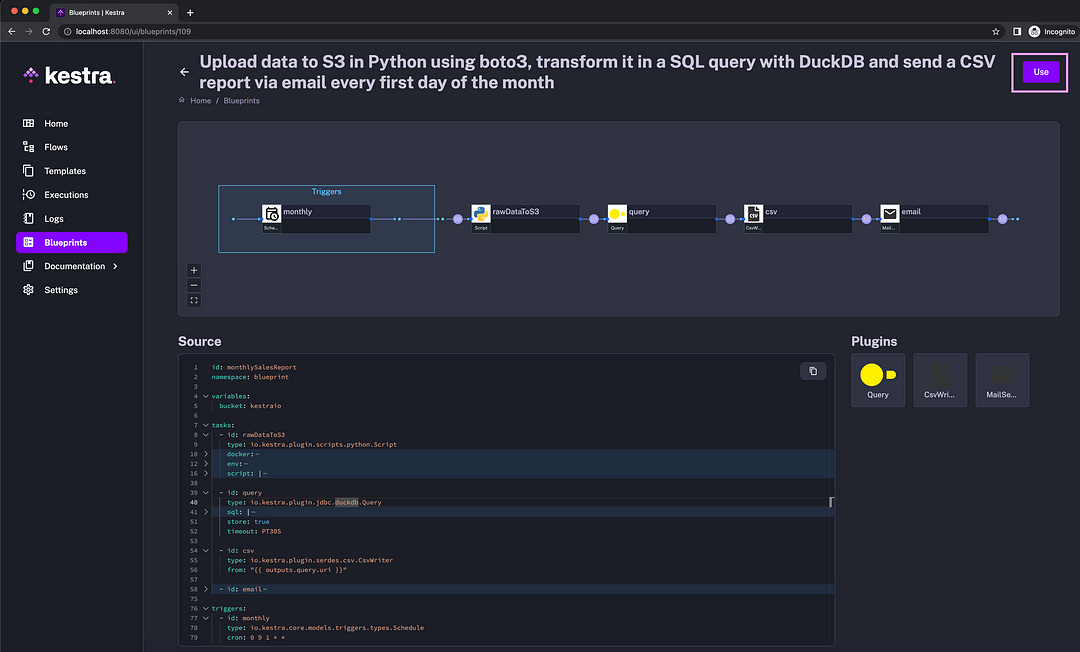Expand the Documentation submenu chevron
The image size is (1080, 652).
pos(115,266)
